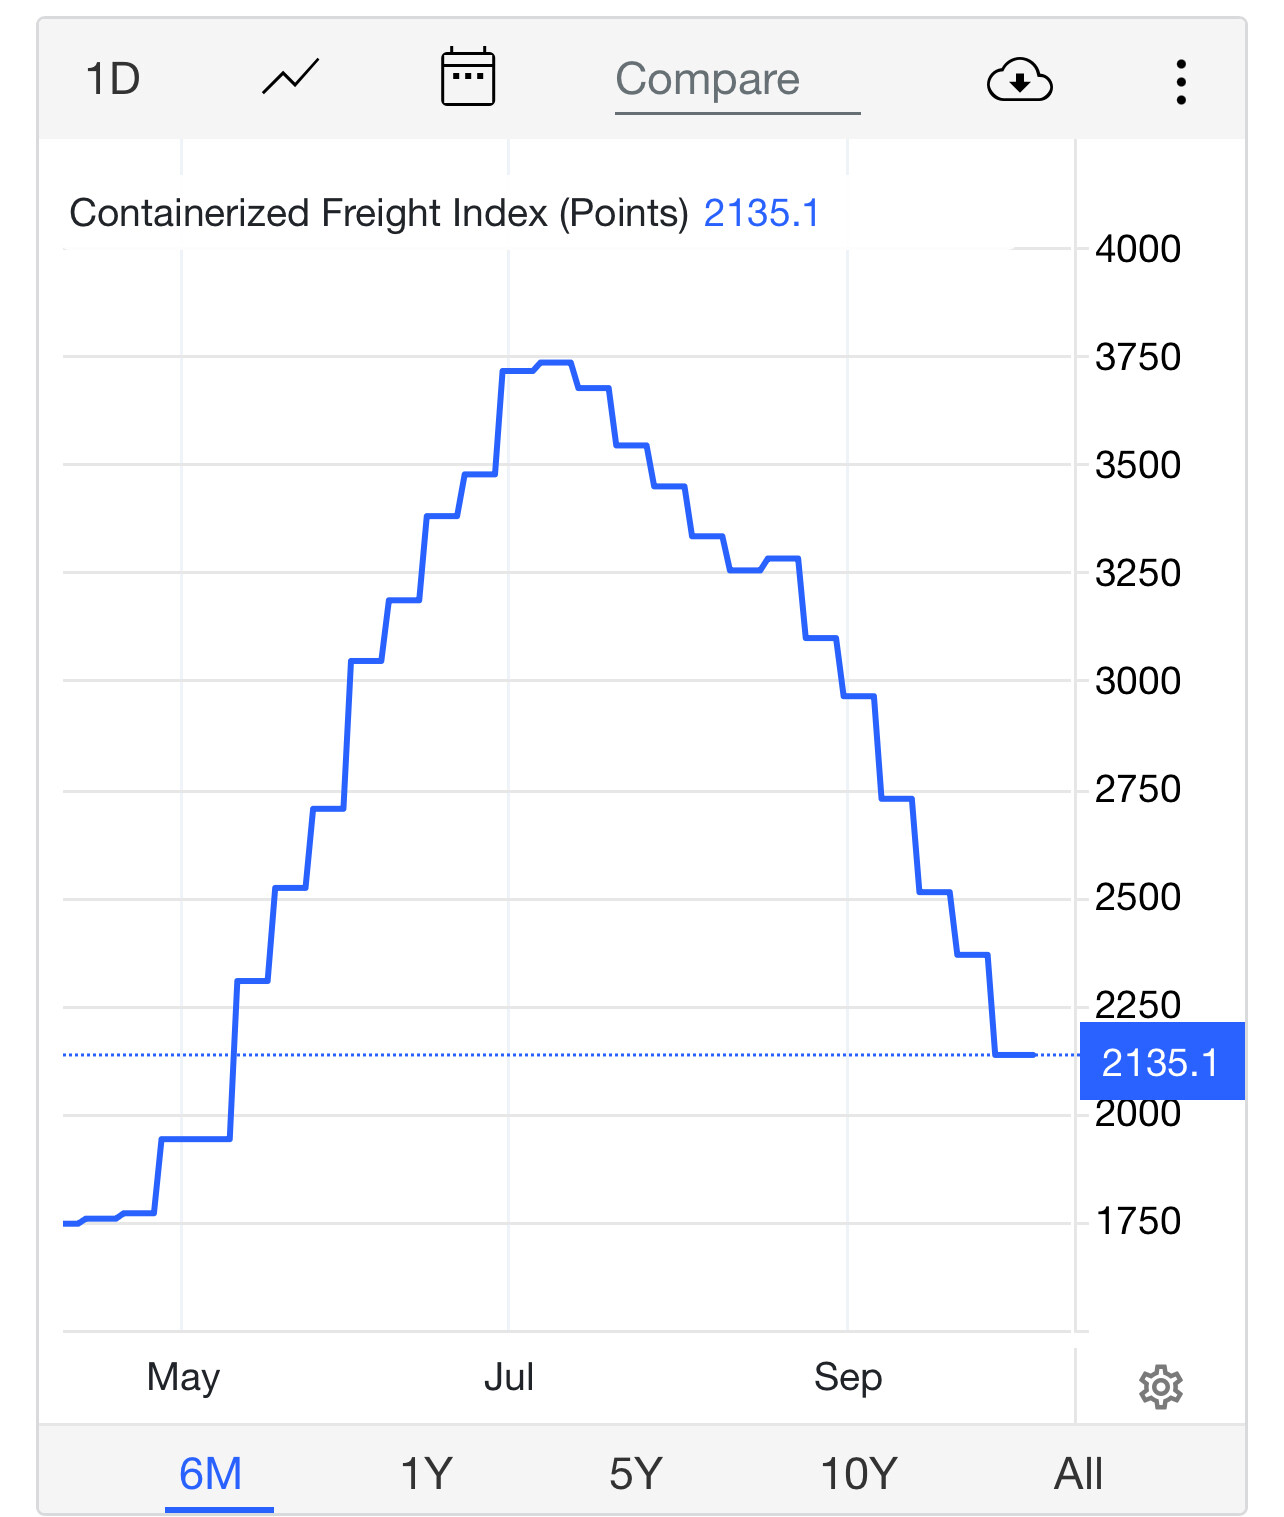Choose the 10Y time range
Viewport: 1284px width, 1517px height.
pyautogui.click(x=859, y=1473)
